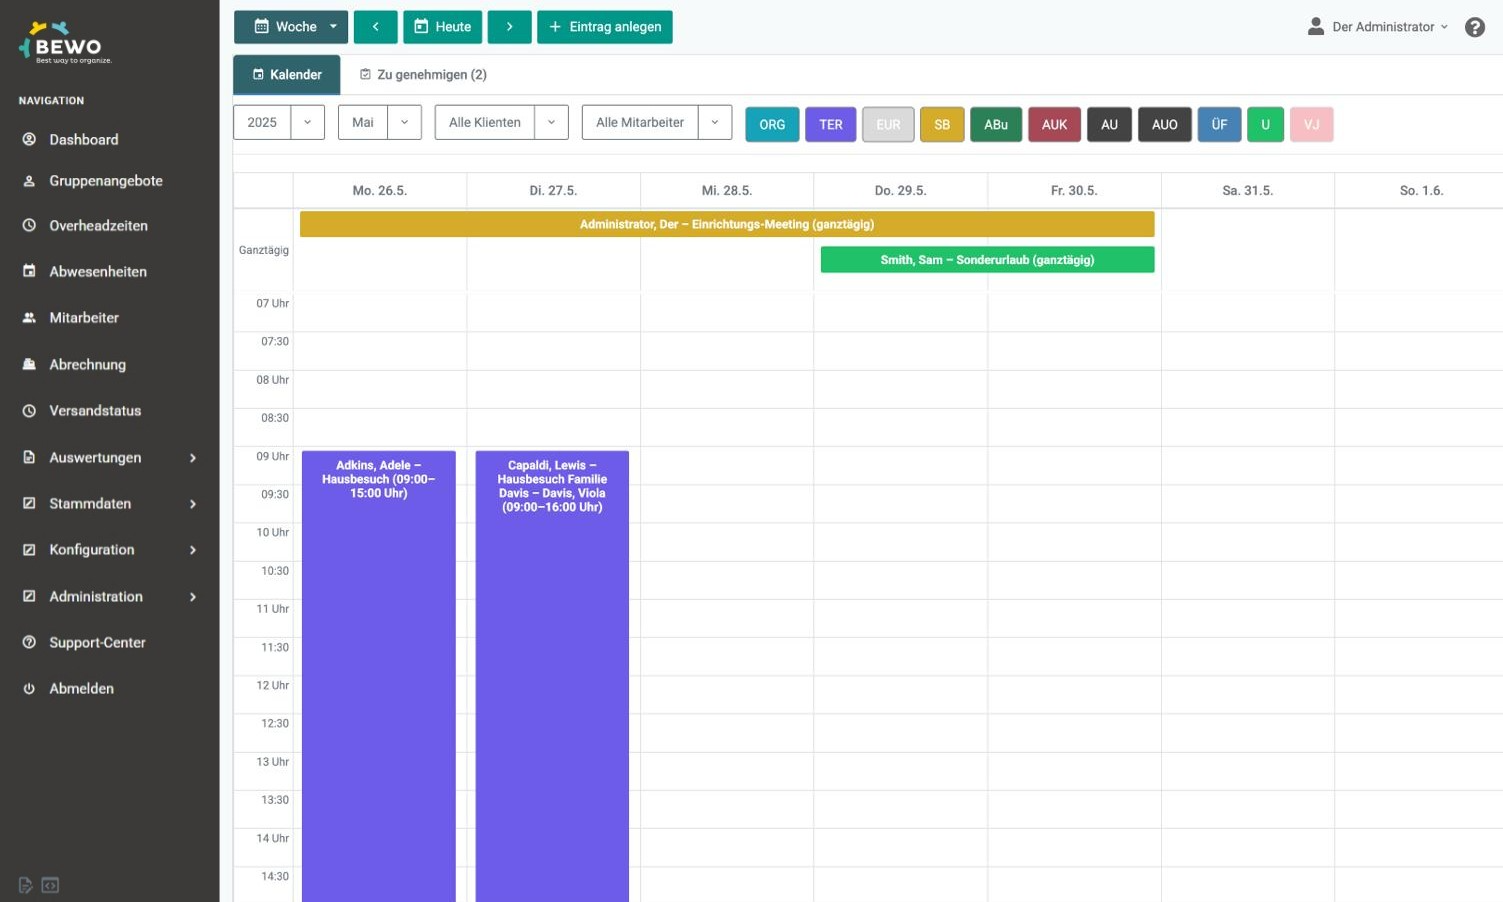The width and height of the screenshot is (1503, 902).
Task: Click the Overheadzeiten clock icon
Action: pyautogui.click(x=29, y=225)
